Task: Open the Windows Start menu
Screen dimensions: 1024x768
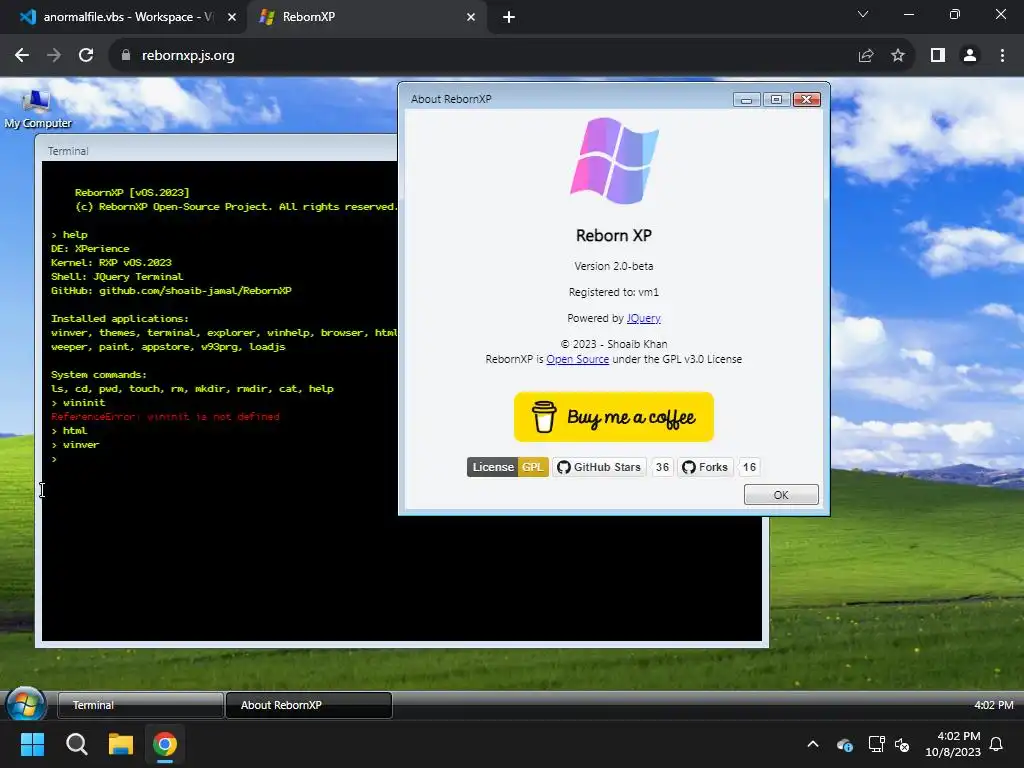Action: pos(32,744)
